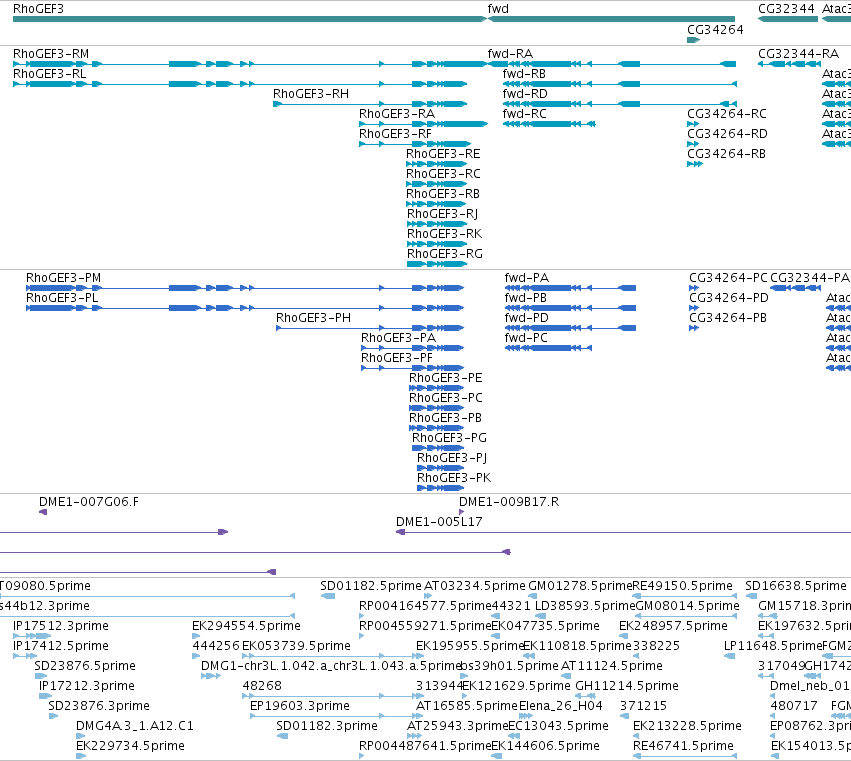Select the CG34264-RD transcript label
The width and height of the screenshot is (851, 761).
click(727, 134)
